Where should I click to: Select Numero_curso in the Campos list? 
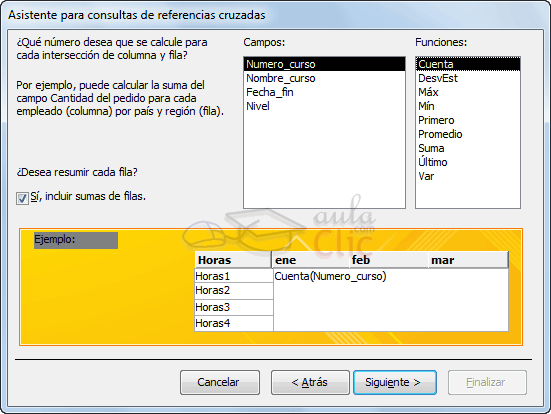(x=324, y=64)
